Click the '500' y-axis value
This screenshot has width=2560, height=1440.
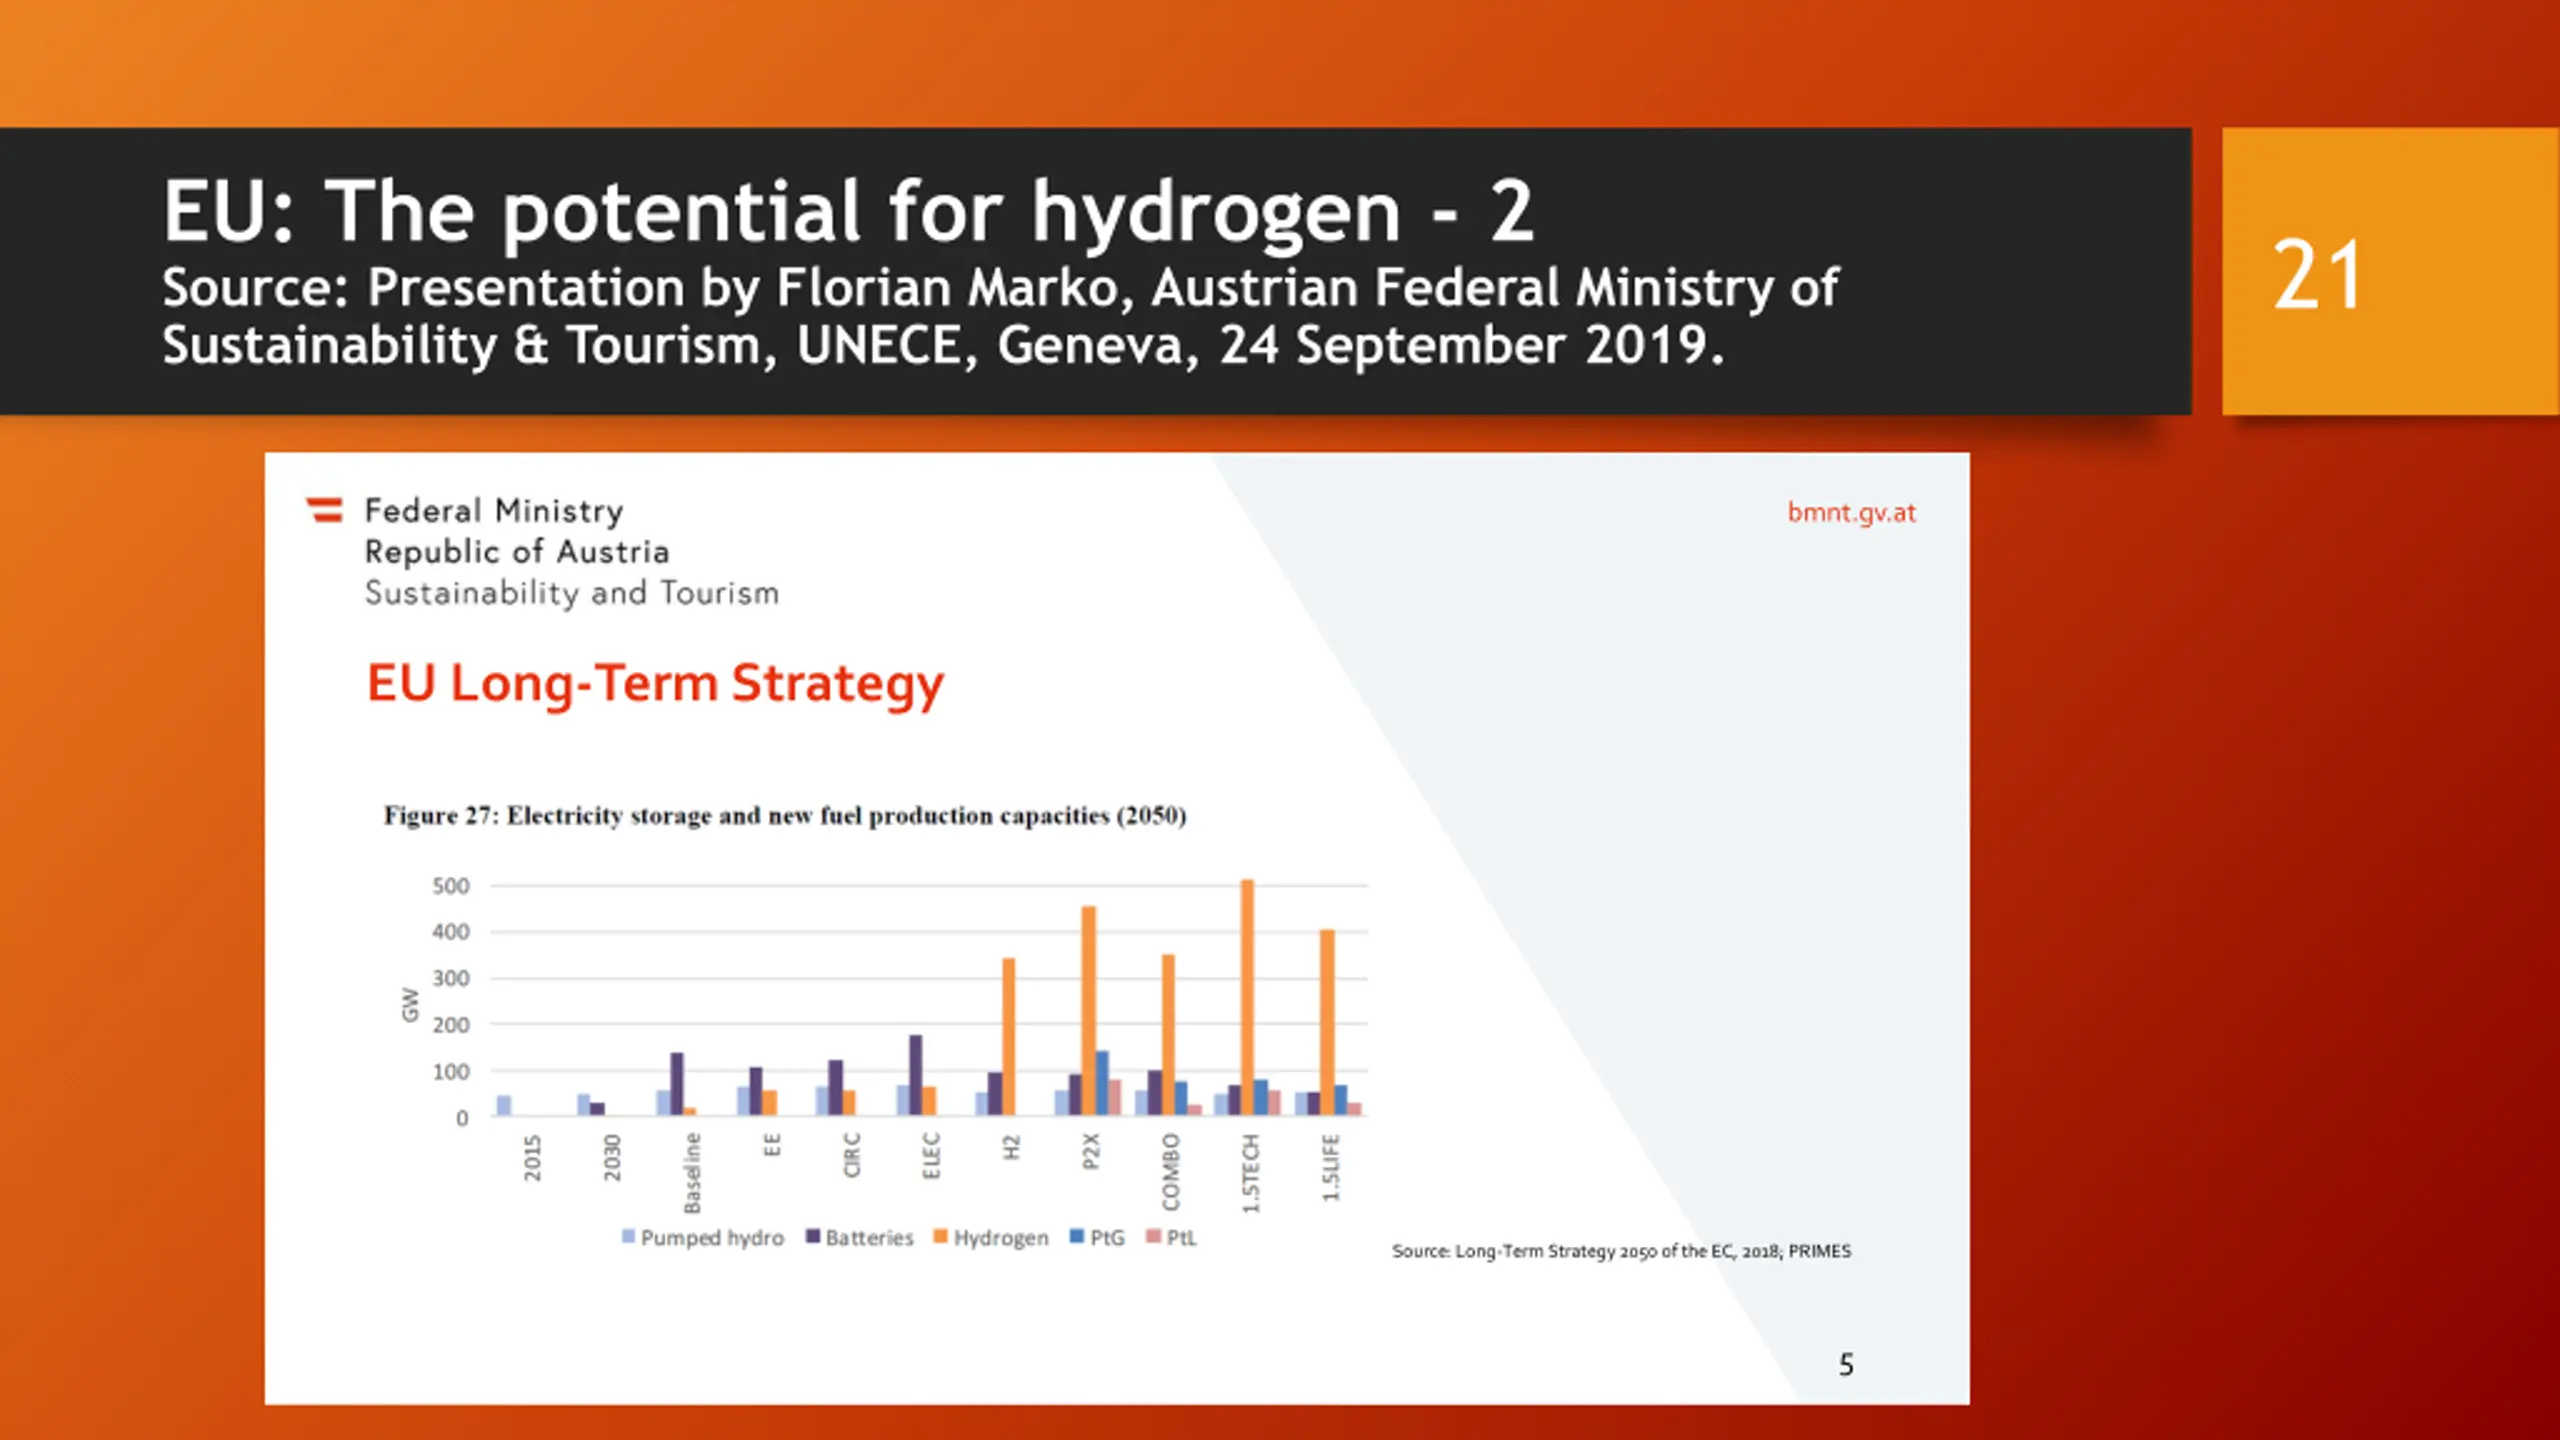click(450, 886)
